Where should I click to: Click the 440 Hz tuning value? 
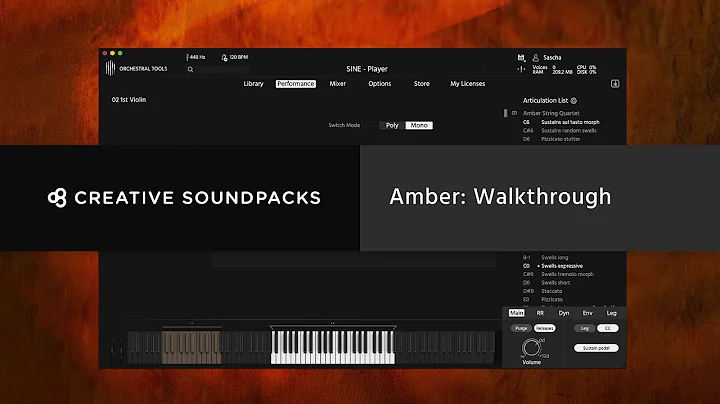[x=197, y=57]
